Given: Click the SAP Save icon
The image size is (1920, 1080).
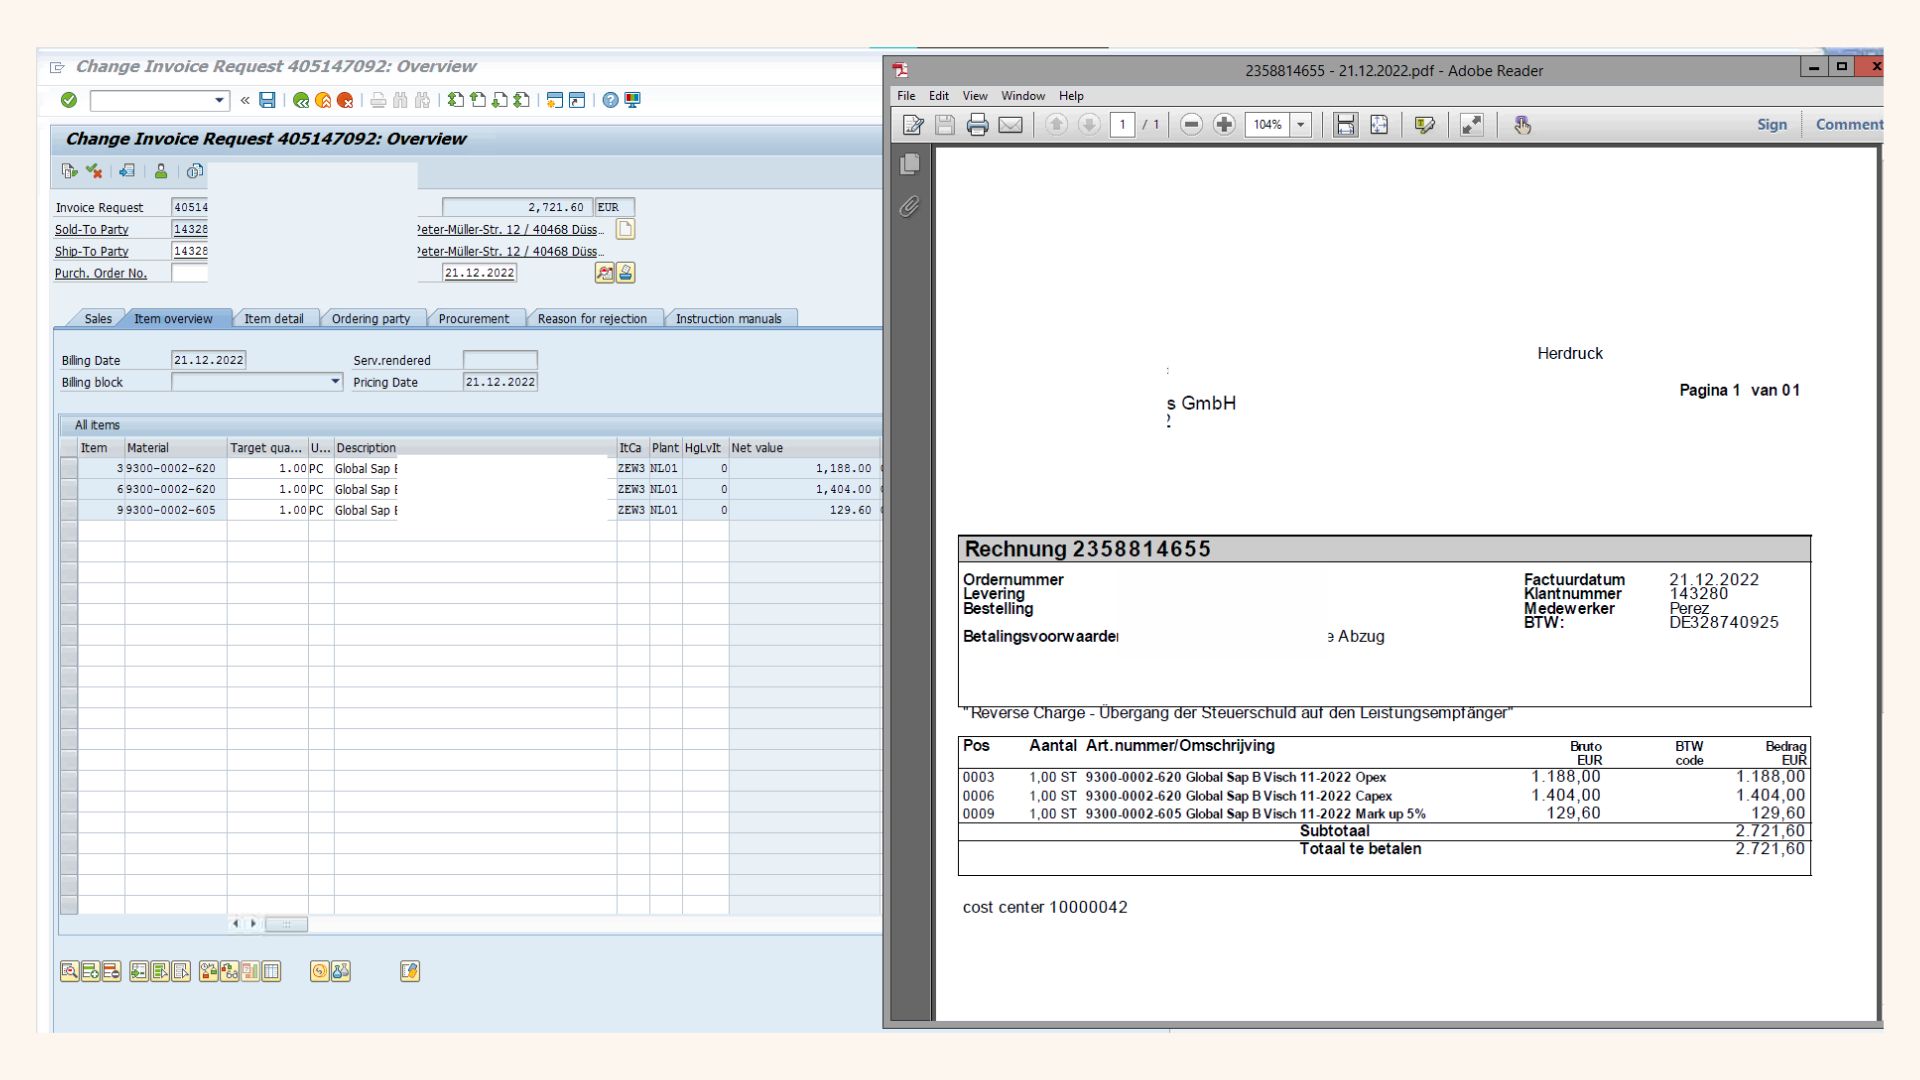Looking at the screenshot, I should (x=267, y=100).
